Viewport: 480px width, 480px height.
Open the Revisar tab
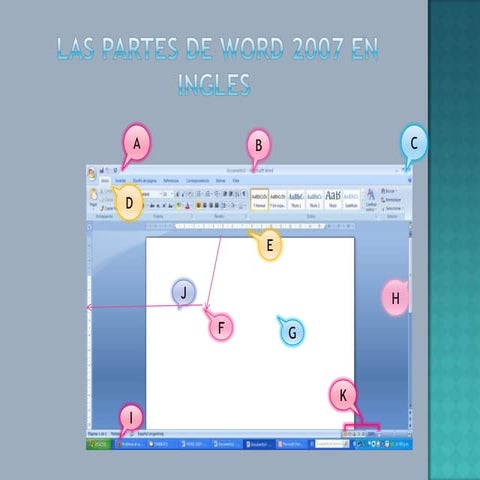(220, 181)
